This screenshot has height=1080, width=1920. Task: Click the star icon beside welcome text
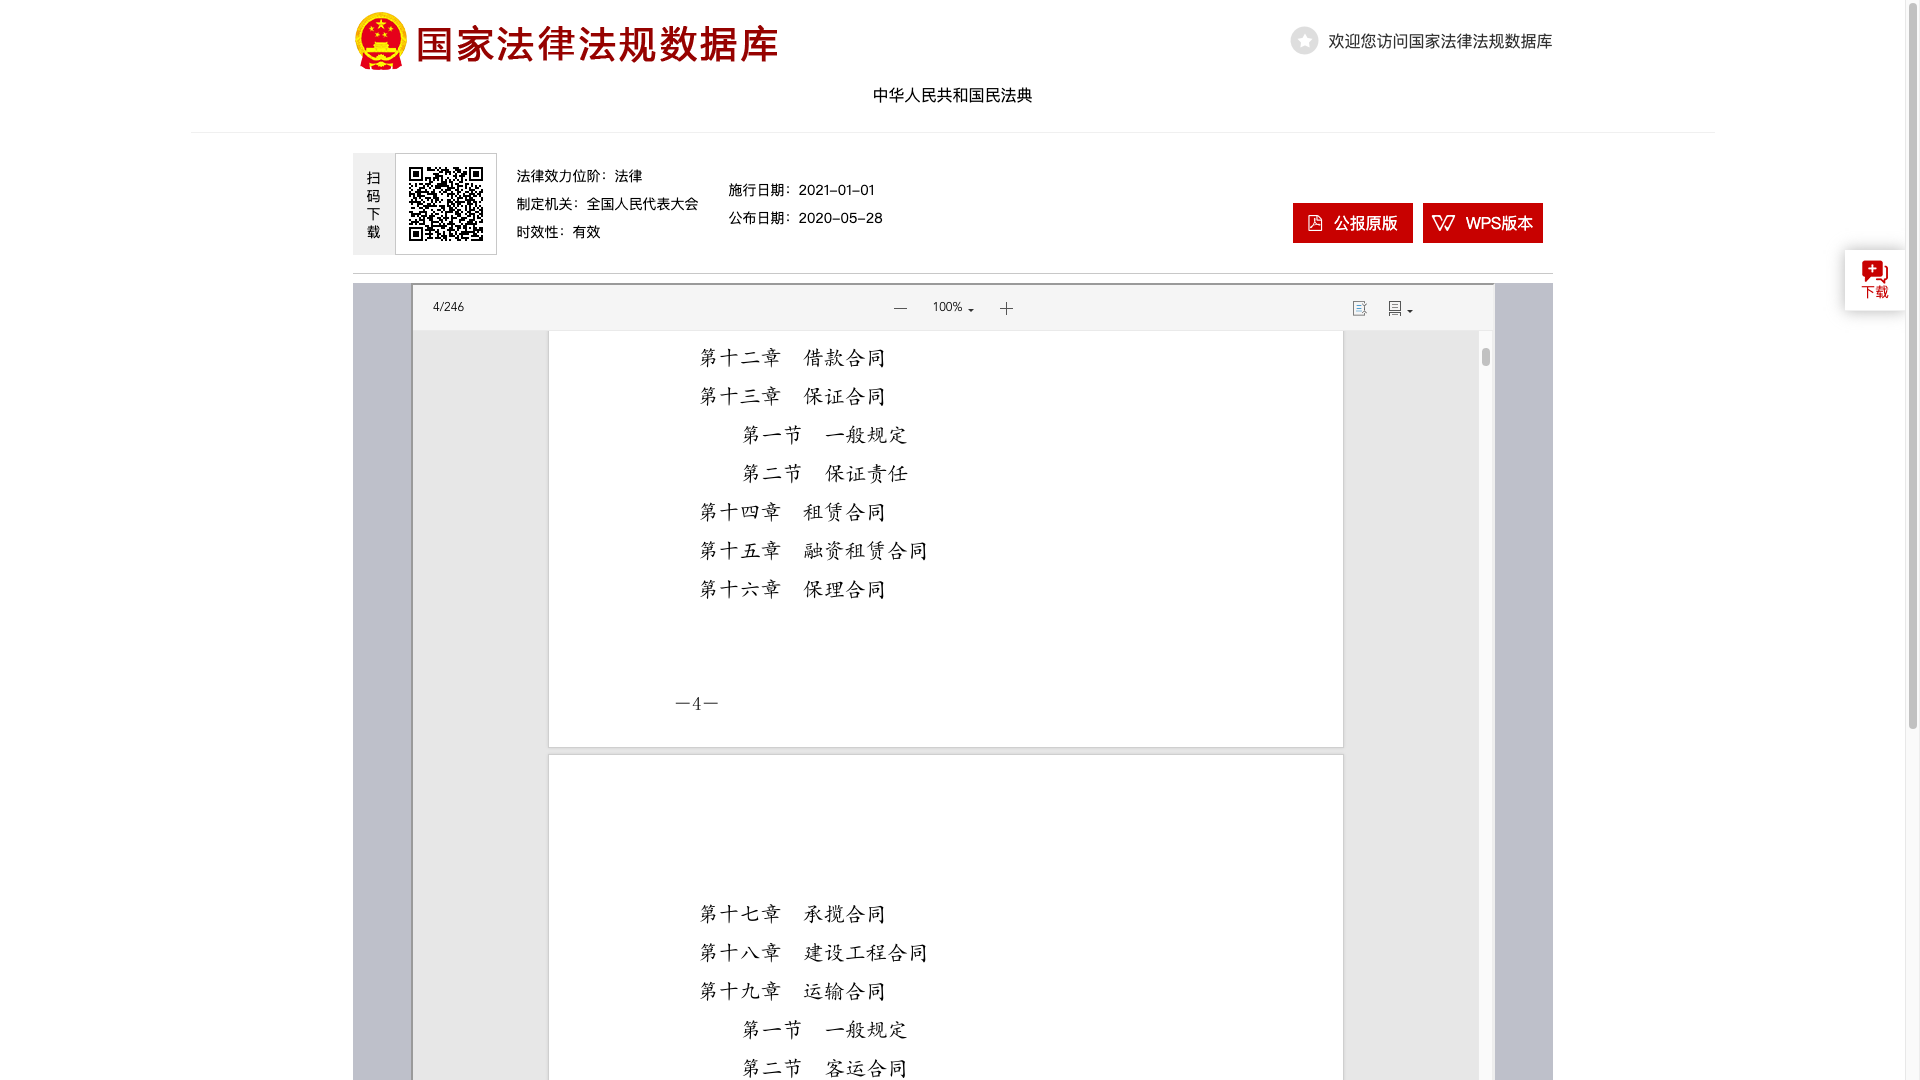[1304, 41]
